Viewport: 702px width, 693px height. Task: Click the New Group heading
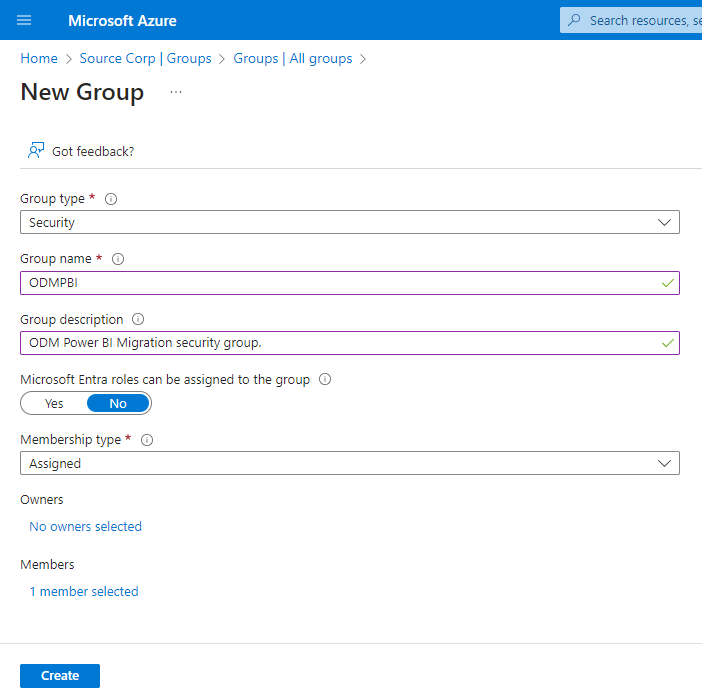(82, 92)
